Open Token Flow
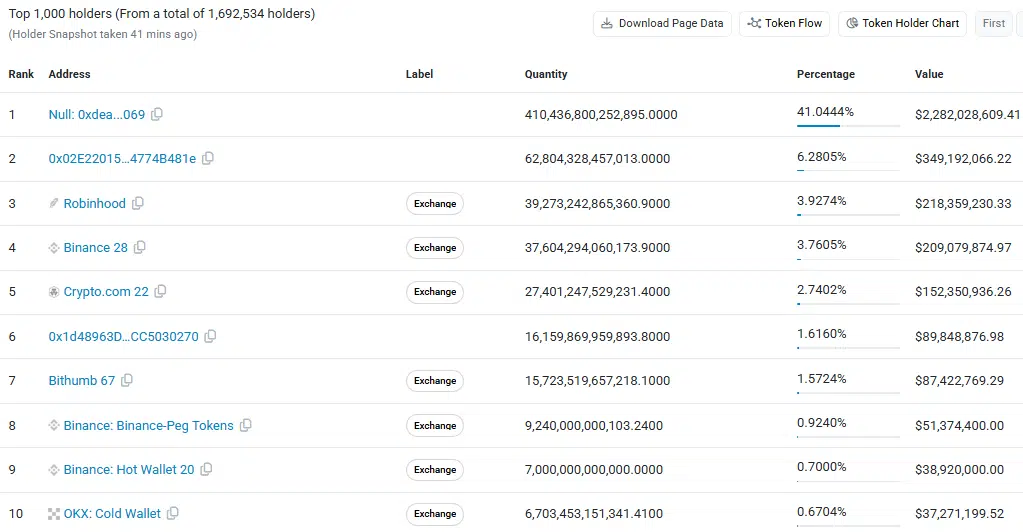This screenshot has height=532, width=1023. pyautogui.click(x=784, y=23)
